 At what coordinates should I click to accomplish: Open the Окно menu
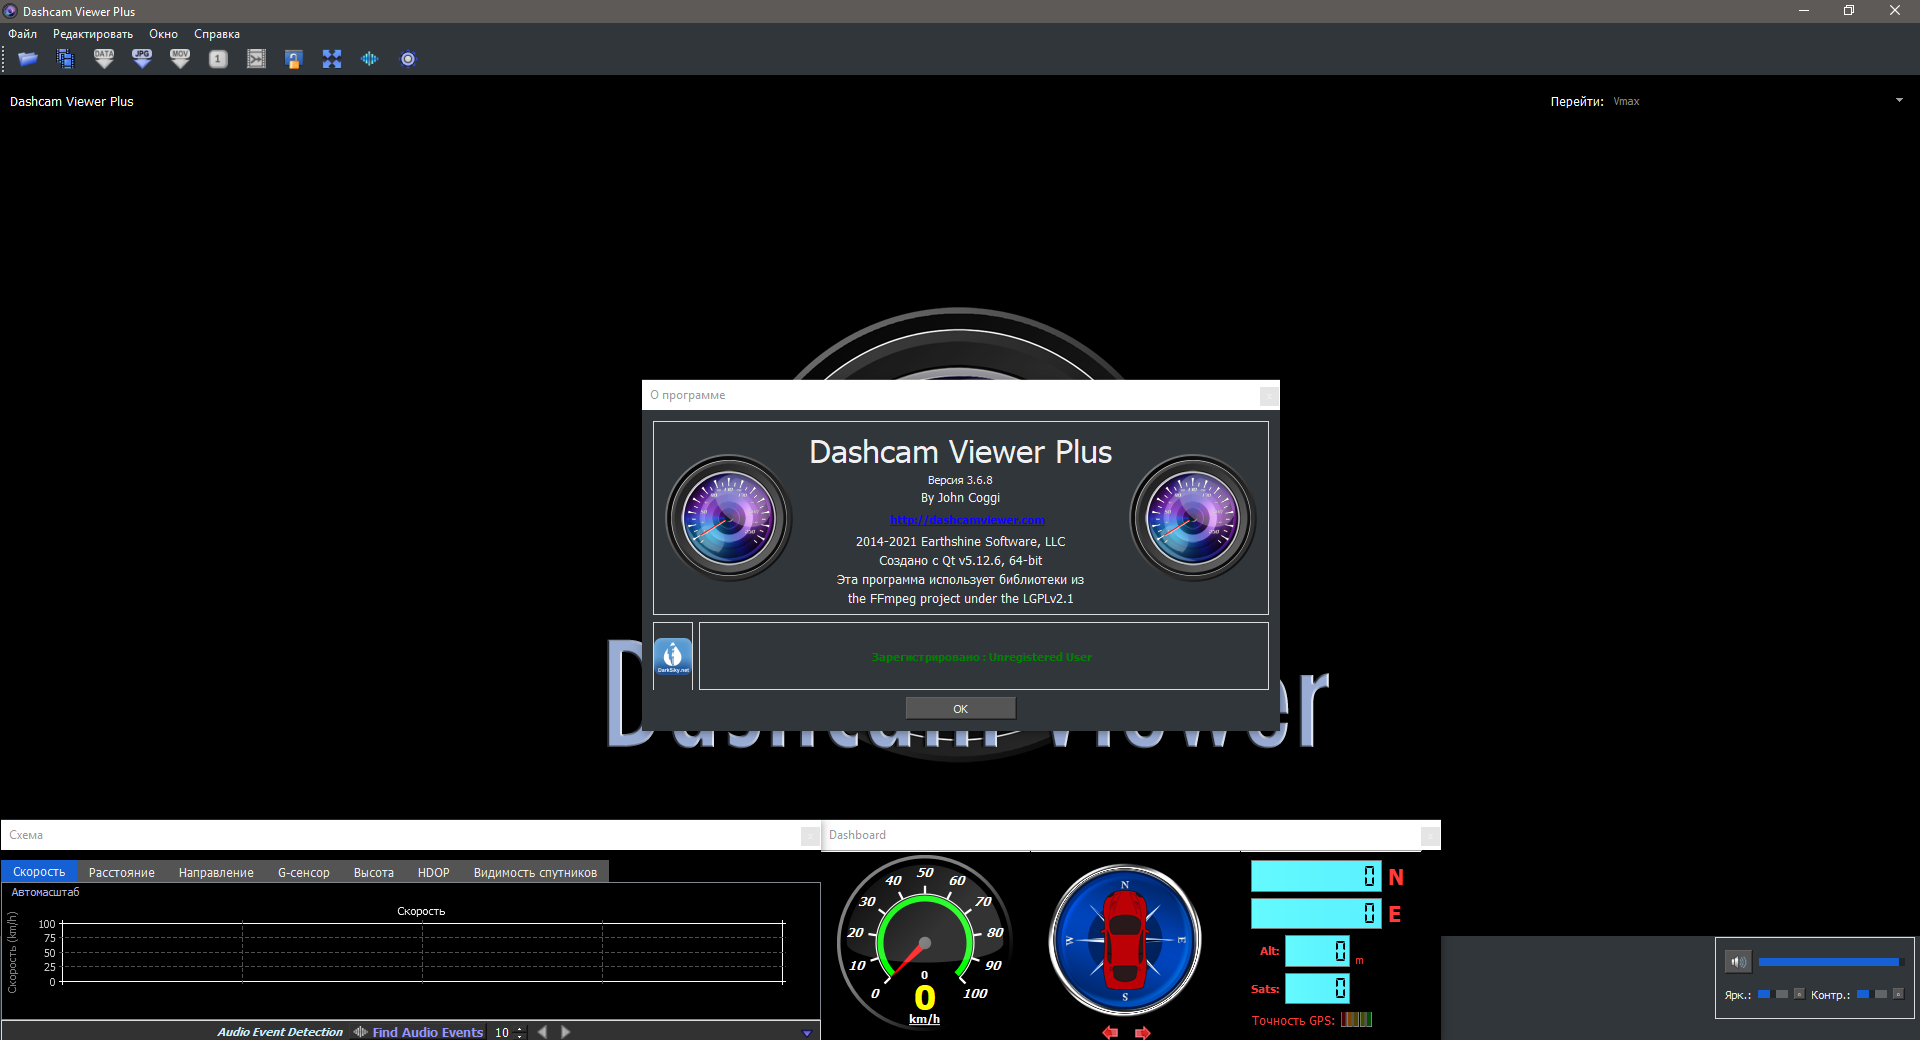[x=163, y=34]
